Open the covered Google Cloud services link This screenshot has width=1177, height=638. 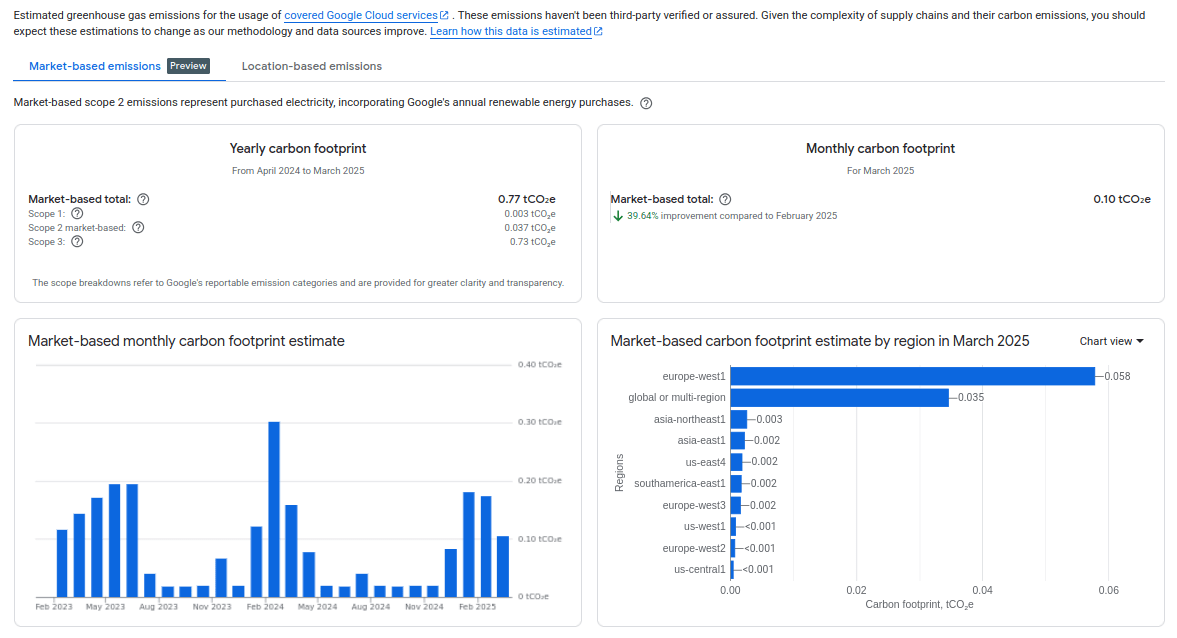point(362,15)
